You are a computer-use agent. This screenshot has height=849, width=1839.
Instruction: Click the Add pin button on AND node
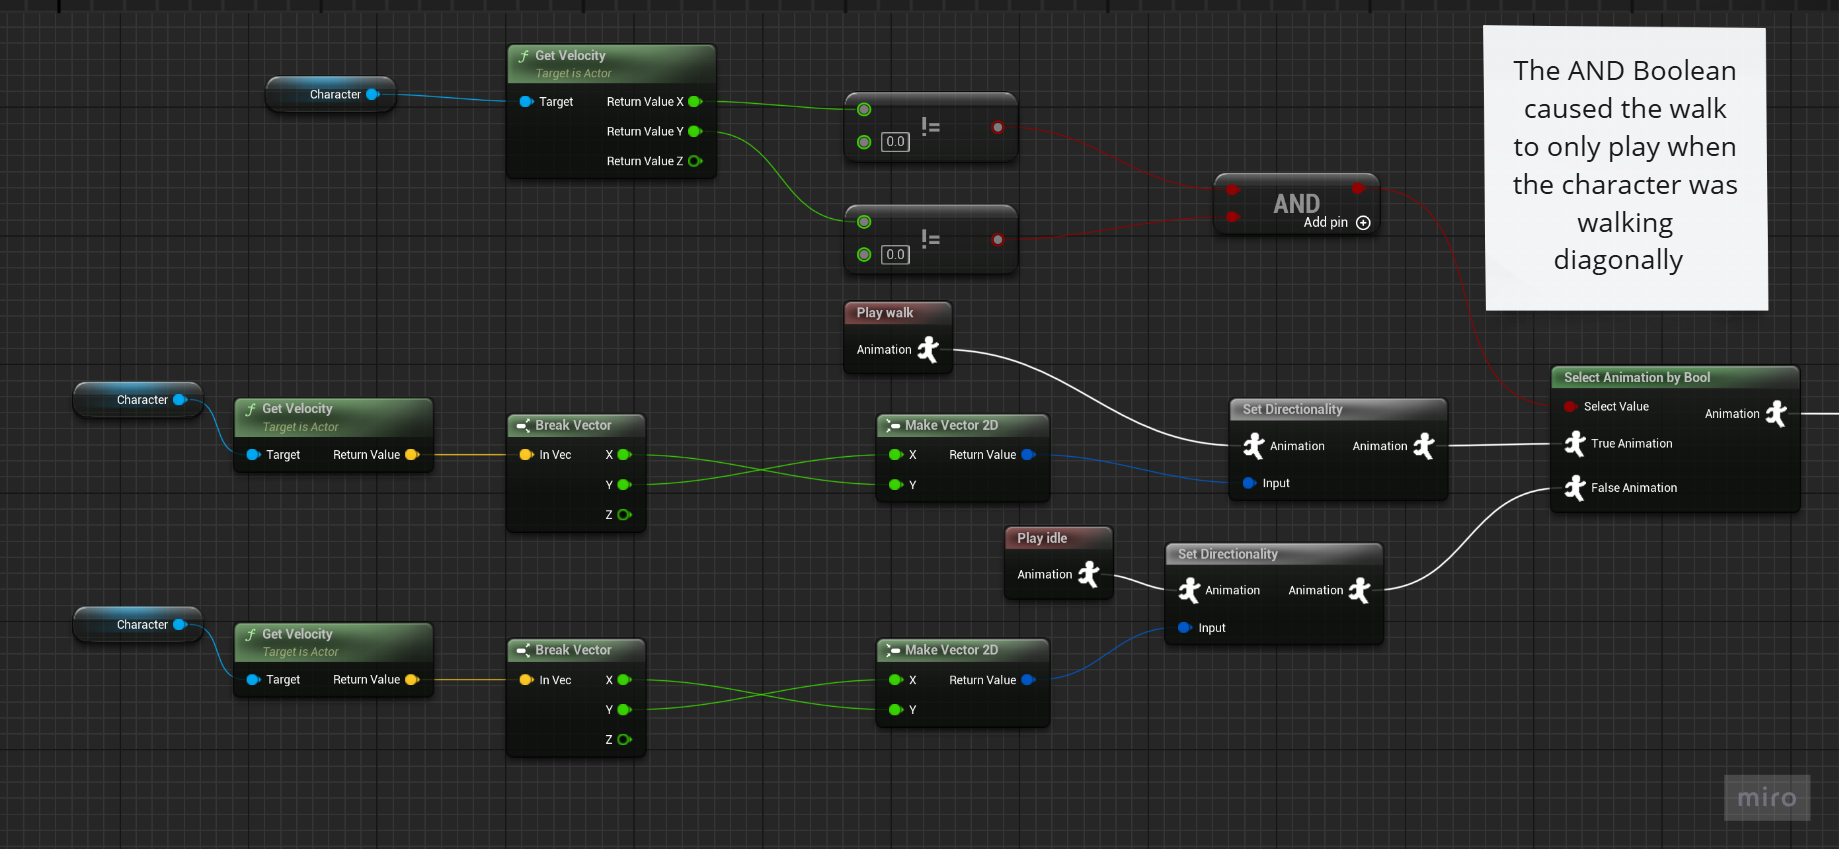pos(1362,223)
